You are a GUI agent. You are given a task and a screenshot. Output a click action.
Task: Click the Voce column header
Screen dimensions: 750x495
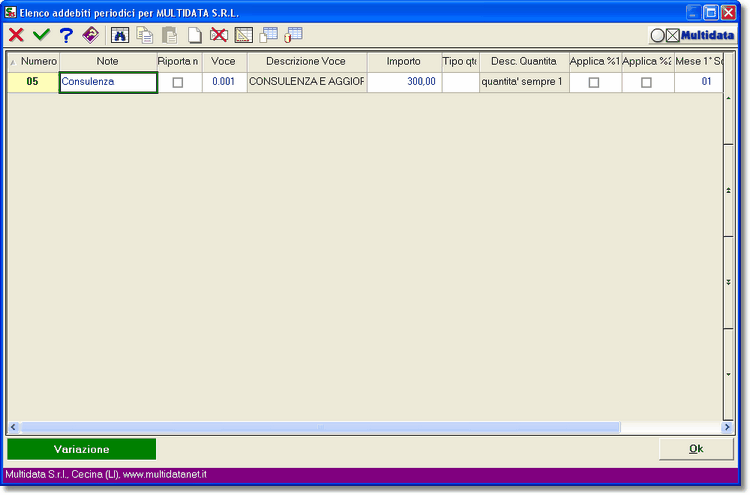(224, 62)
